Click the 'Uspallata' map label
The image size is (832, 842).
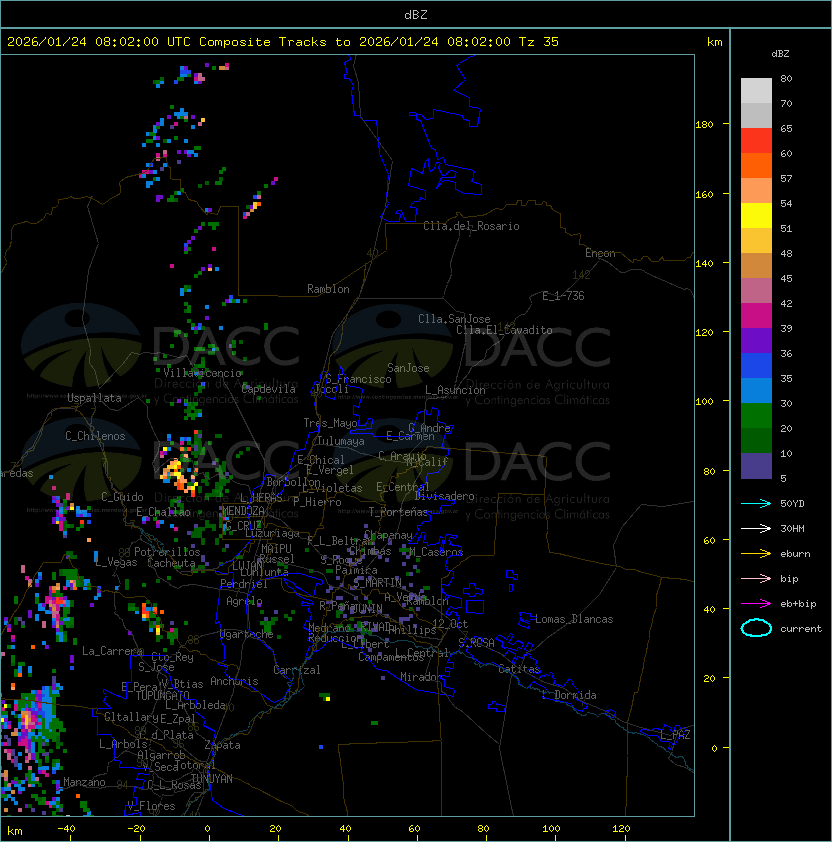coord(94,398)
